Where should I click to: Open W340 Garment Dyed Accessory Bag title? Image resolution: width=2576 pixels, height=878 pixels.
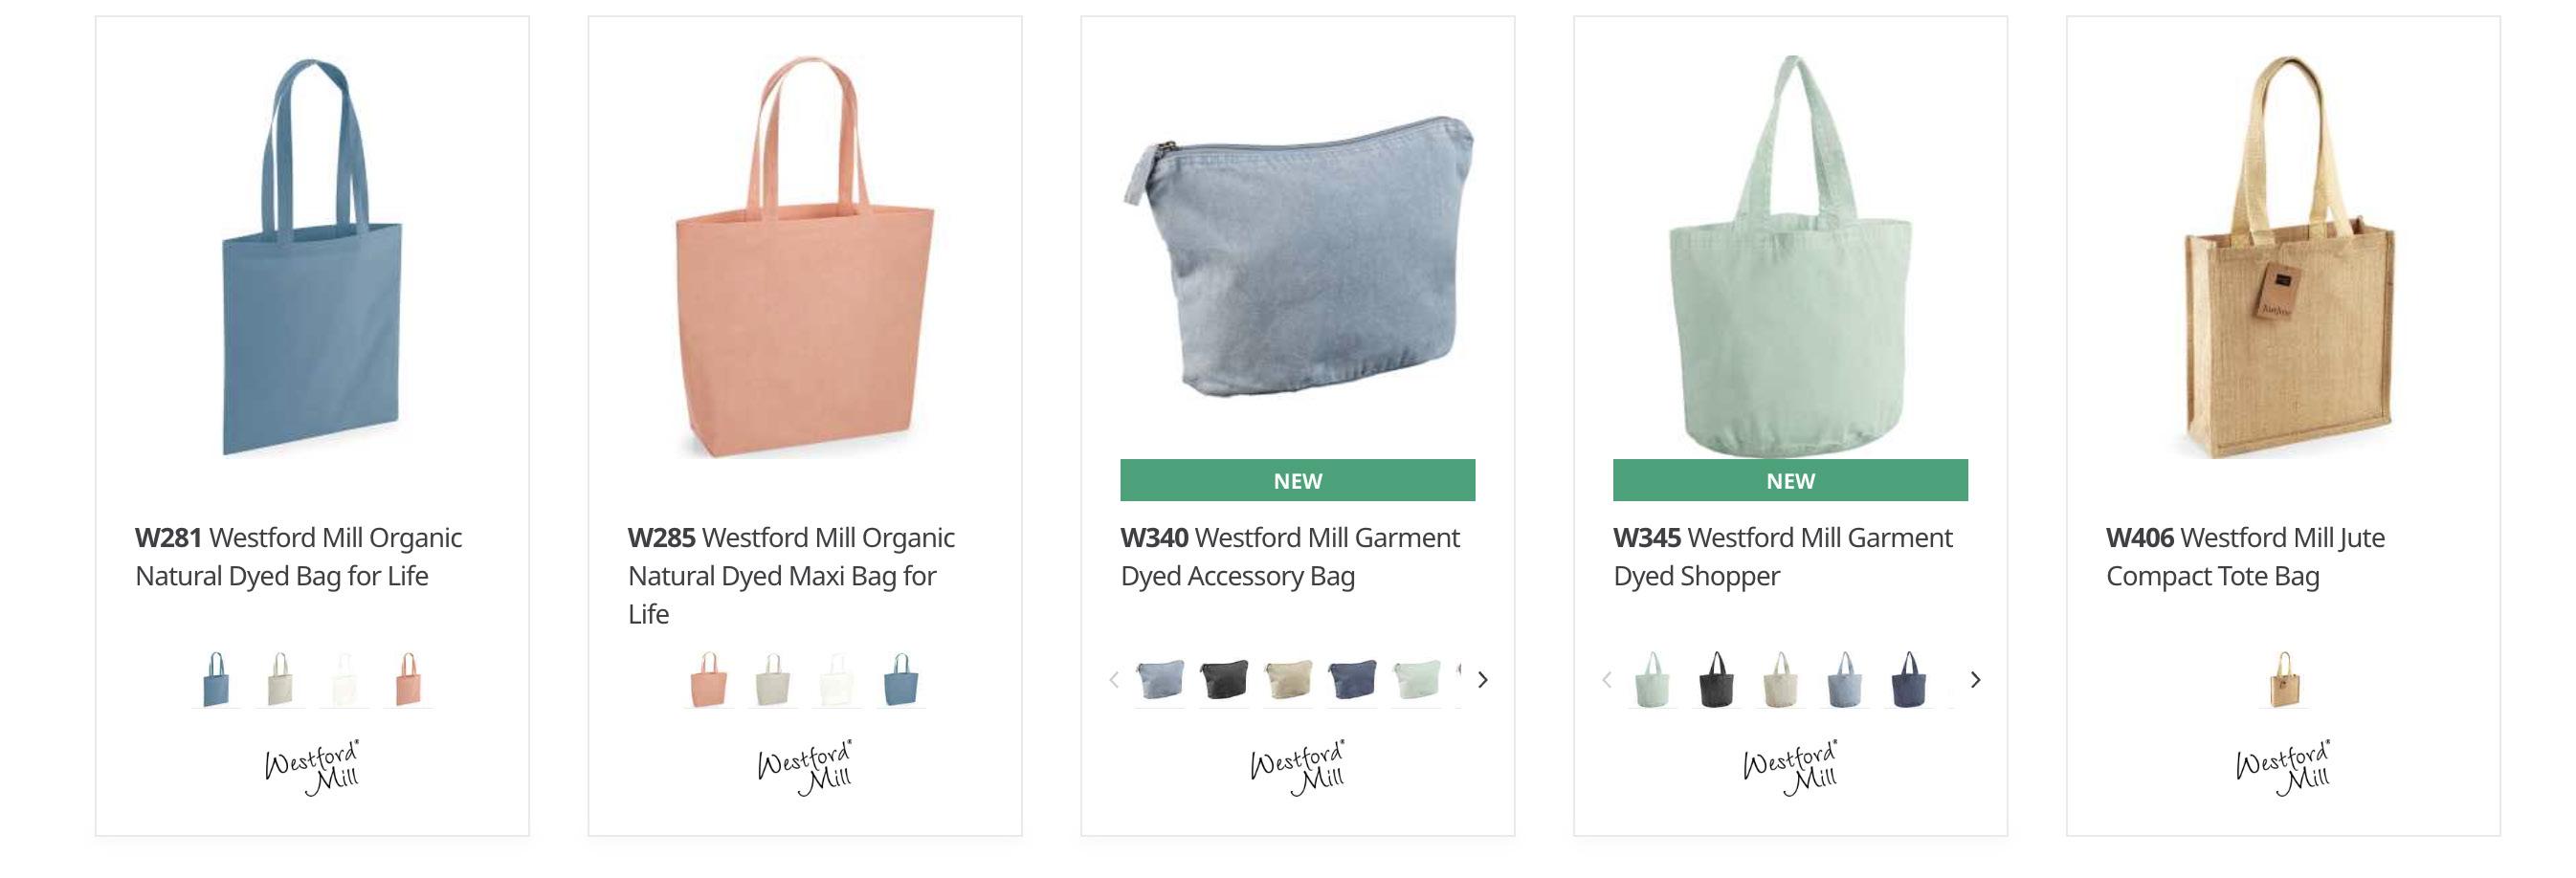(1290, 557)
